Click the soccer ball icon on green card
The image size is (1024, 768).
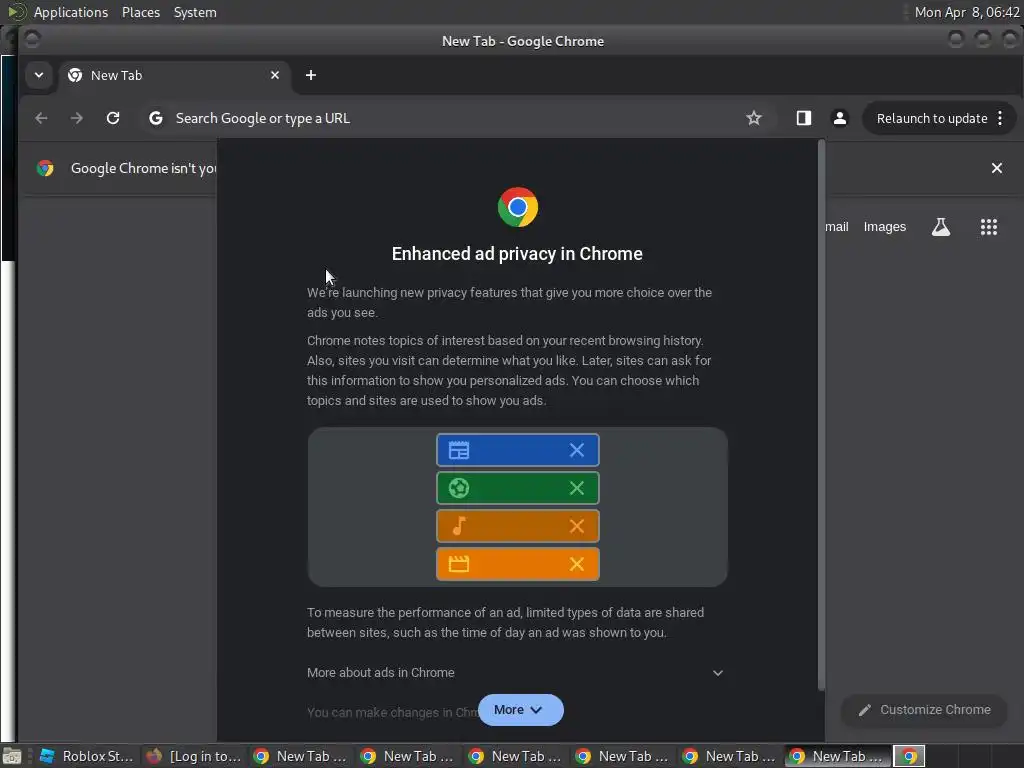click(458, 488)
